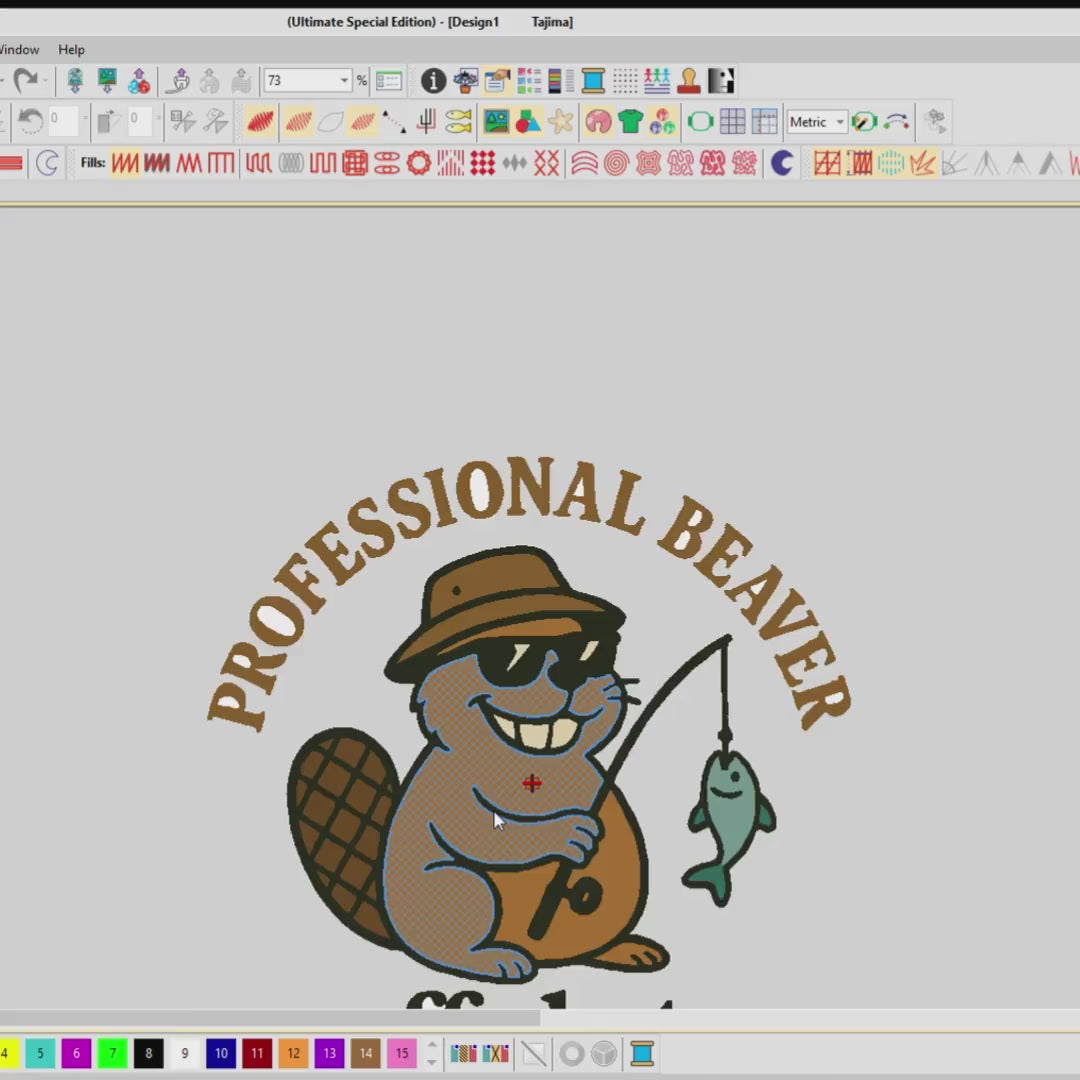Click the two yellow fish icon

[x=458, y=122]
